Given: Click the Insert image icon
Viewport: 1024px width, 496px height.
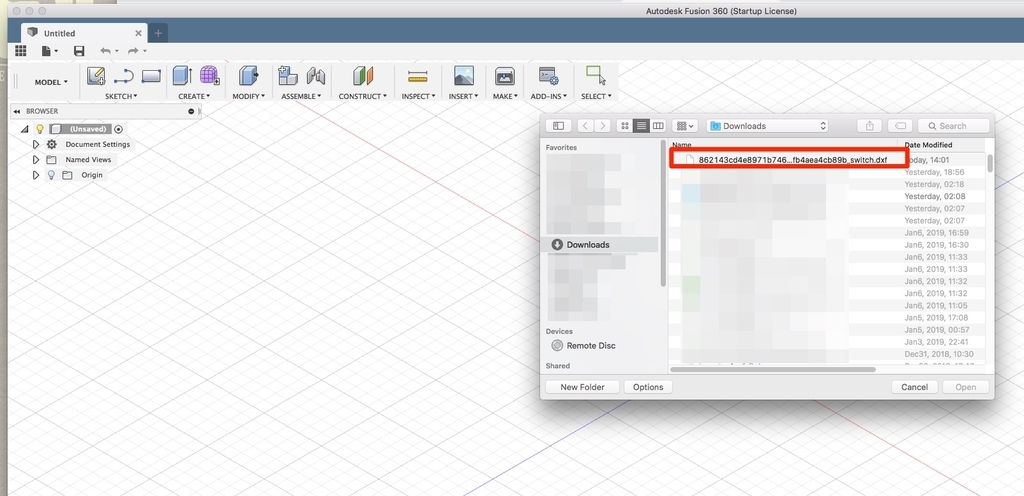Looking at the screenshot, I should (464, 76).
